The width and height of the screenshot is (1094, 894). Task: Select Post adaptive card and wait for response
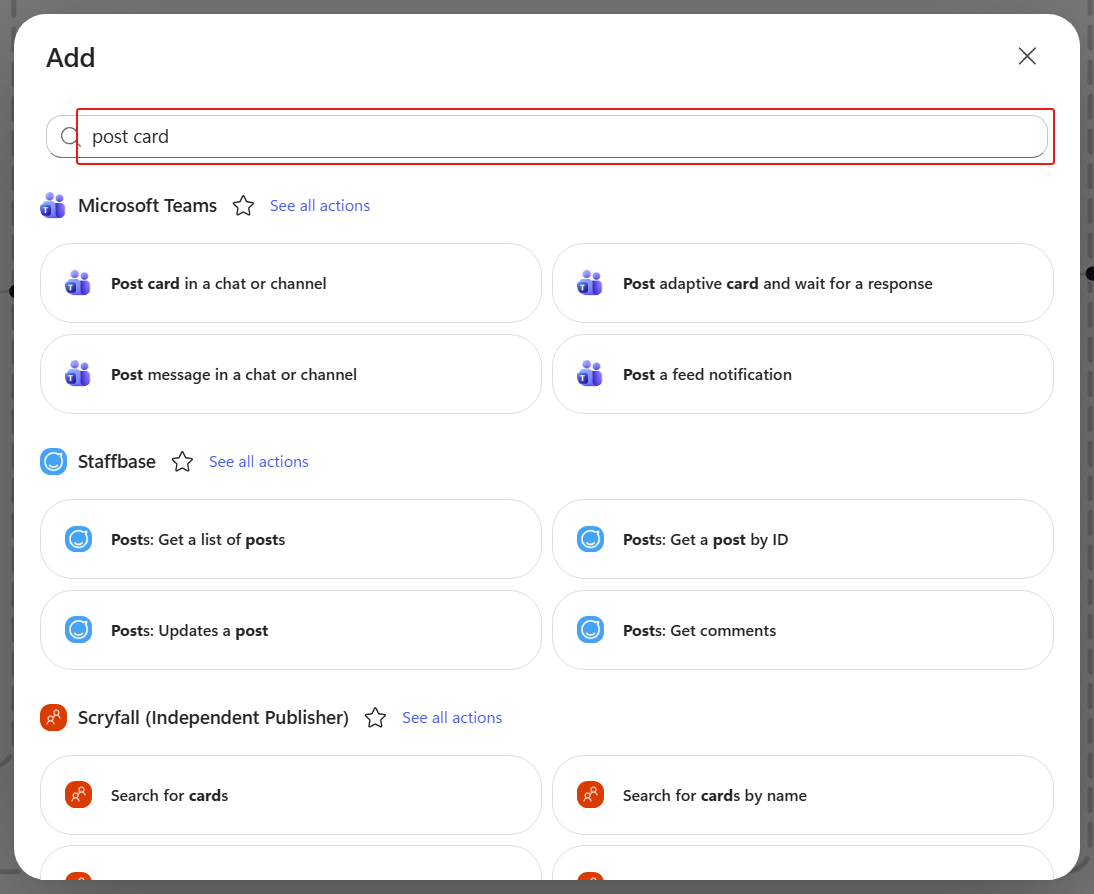pos(803,283)
